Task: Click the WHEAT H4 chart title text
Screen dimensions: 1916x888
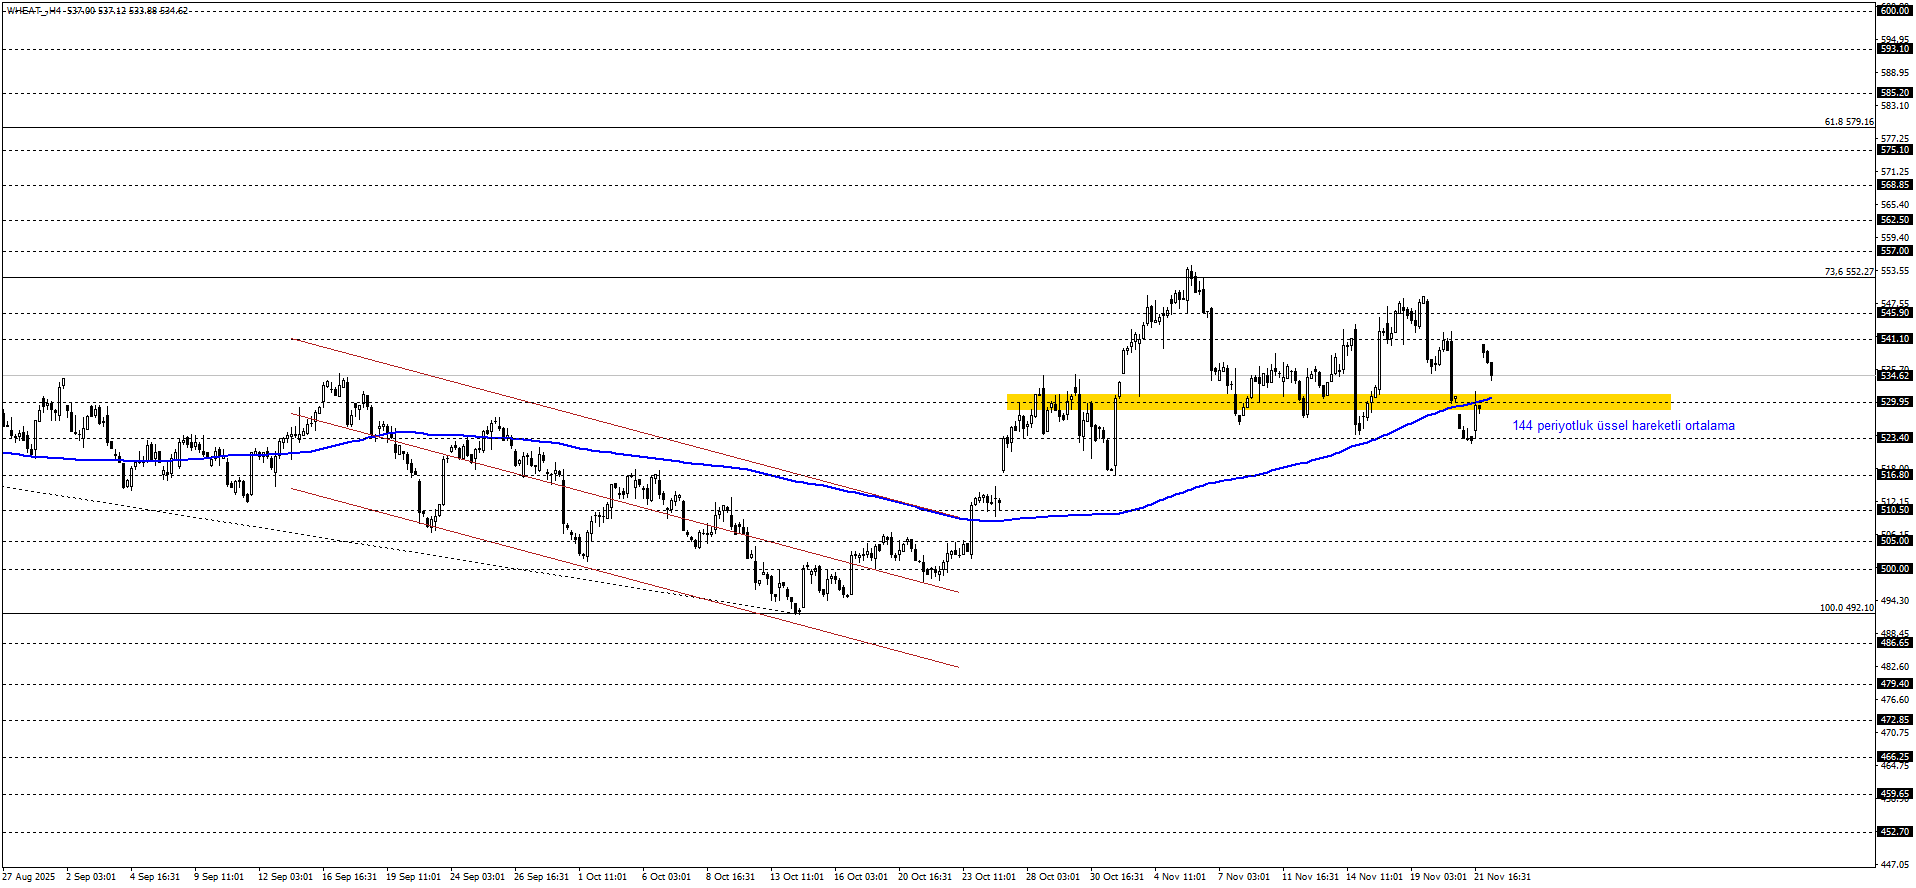Action: [97, 11]
